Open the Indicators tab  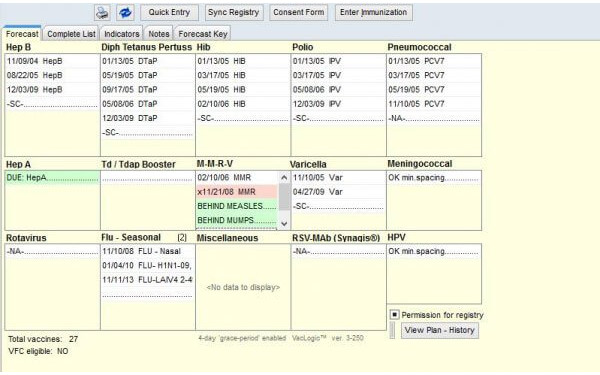pos(122,34)
